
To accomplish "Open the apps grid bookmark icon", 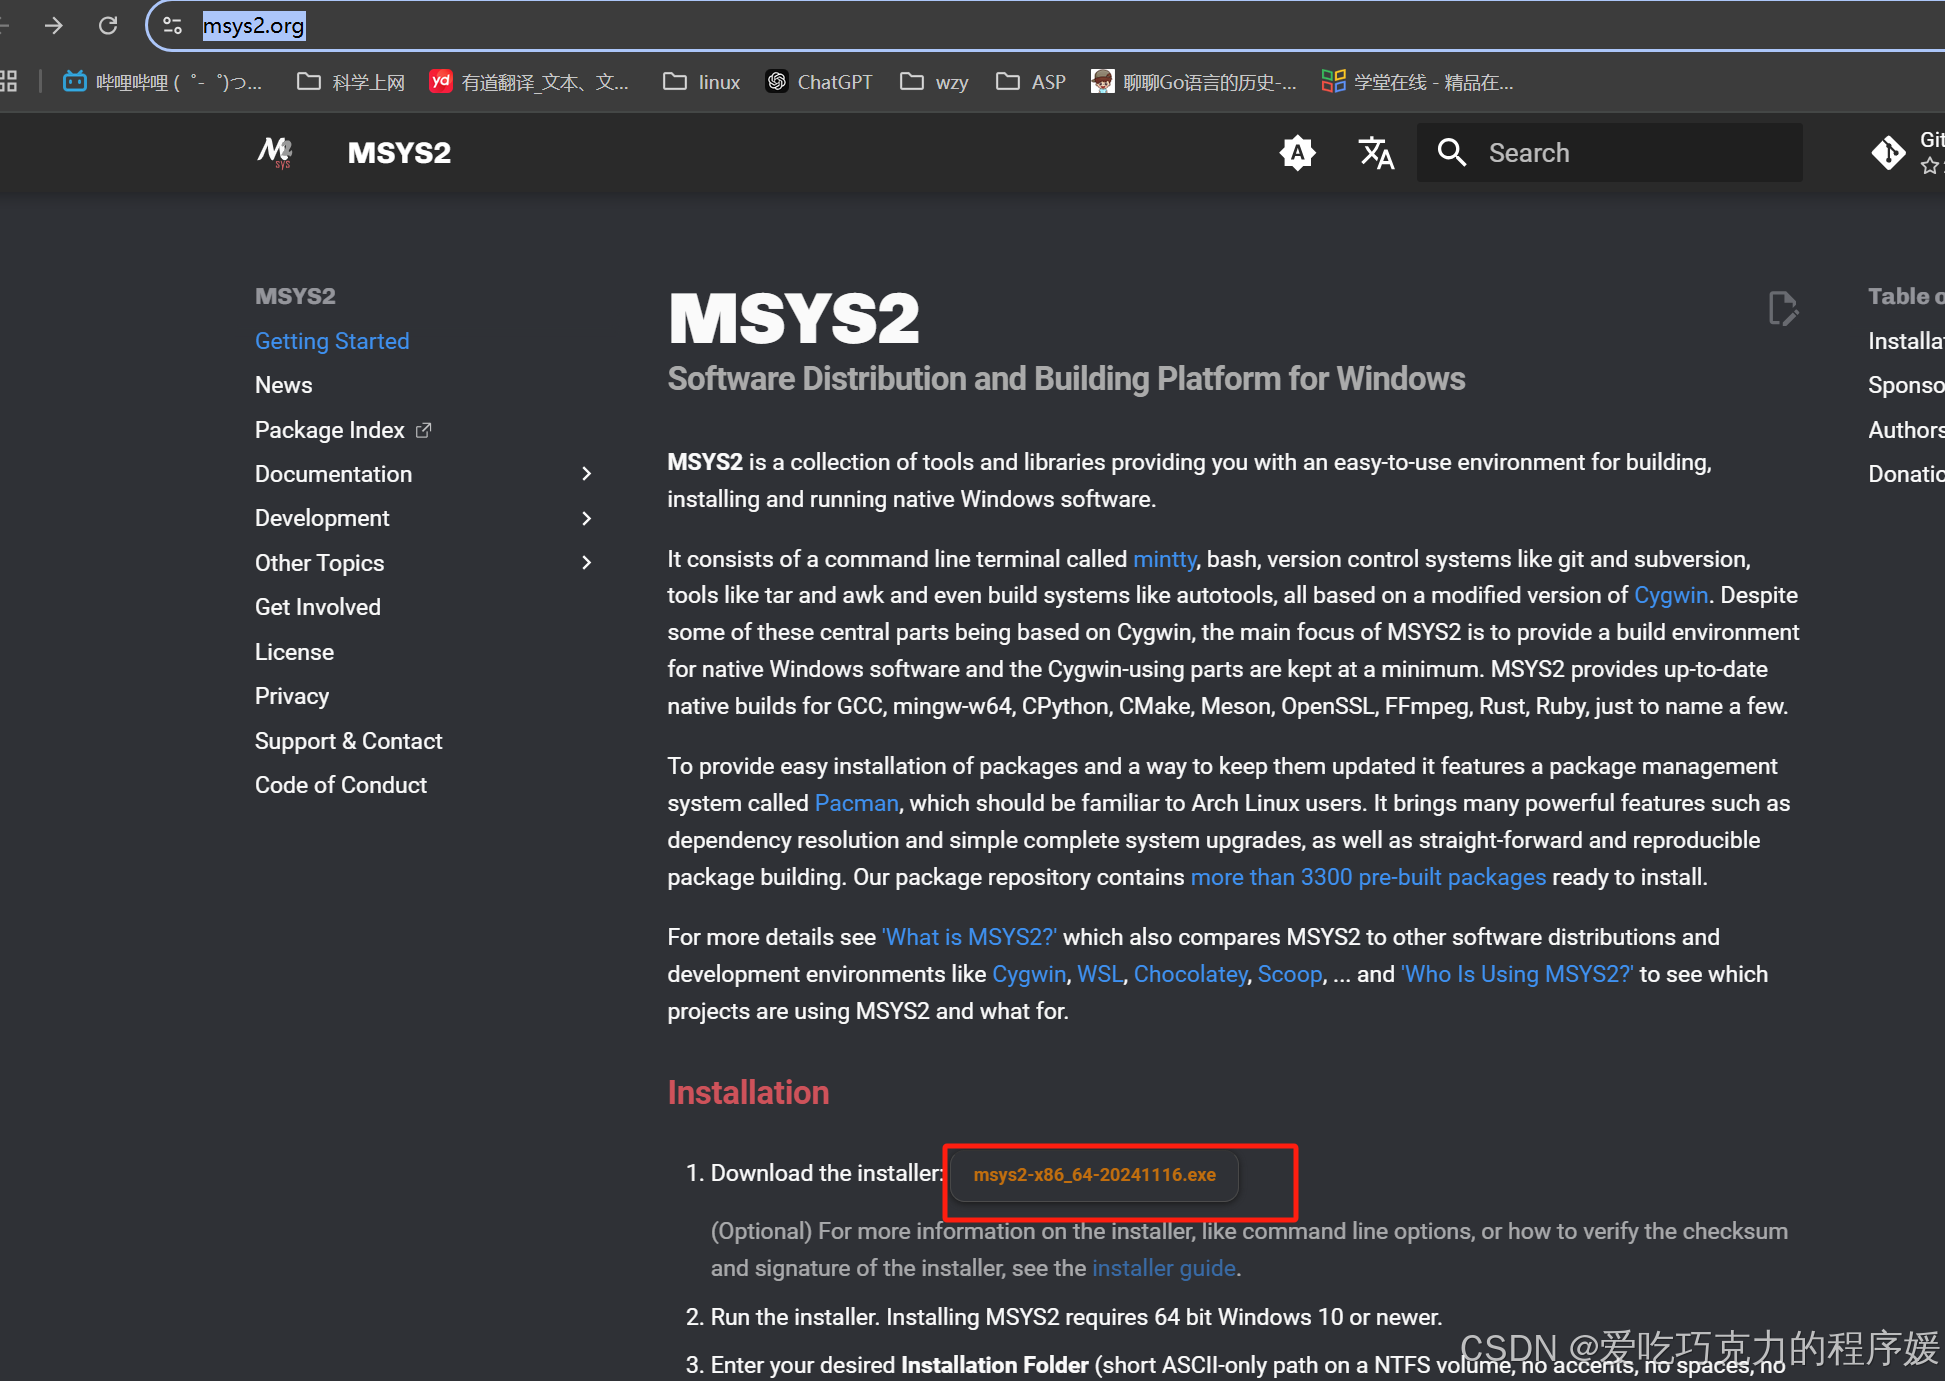I will point(8,82).
